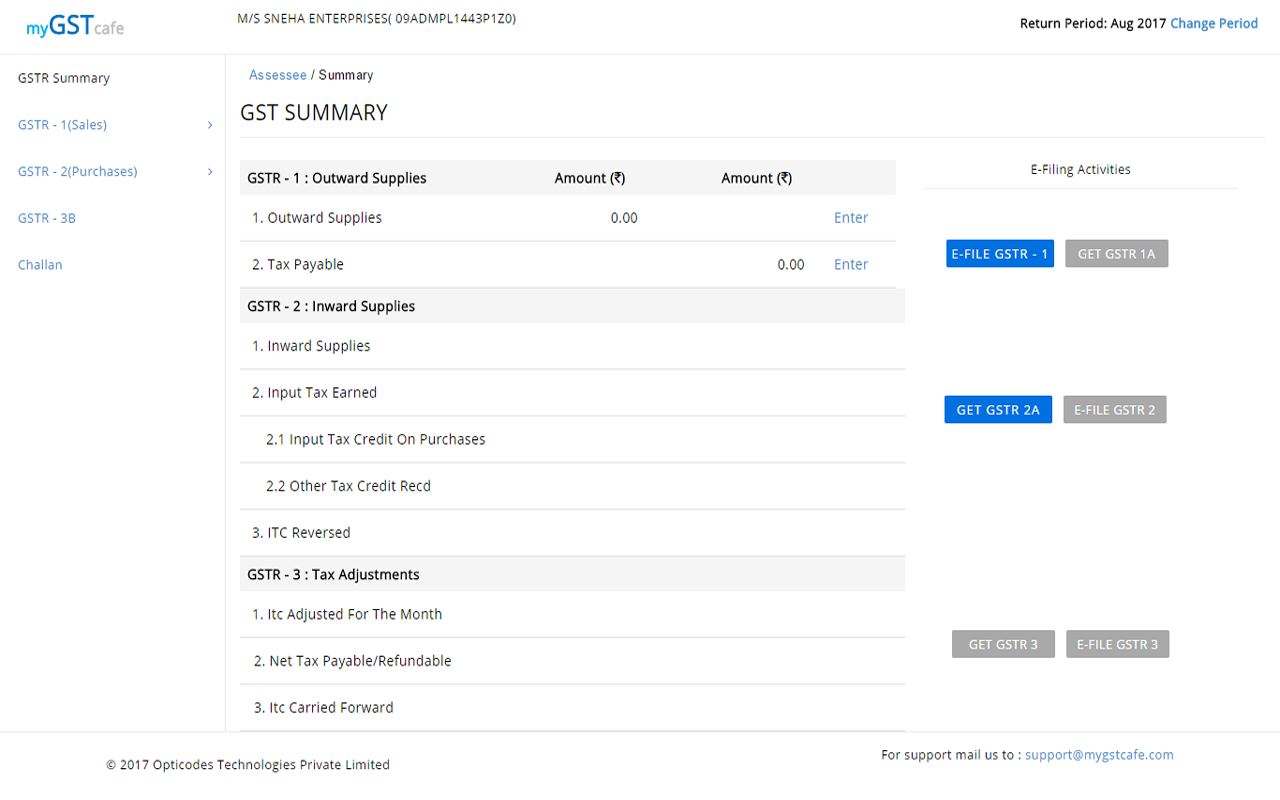Viewport: 1280px width, 800px height.
Task: Click the Change Period link
Action: click(x=1214, y=23)
